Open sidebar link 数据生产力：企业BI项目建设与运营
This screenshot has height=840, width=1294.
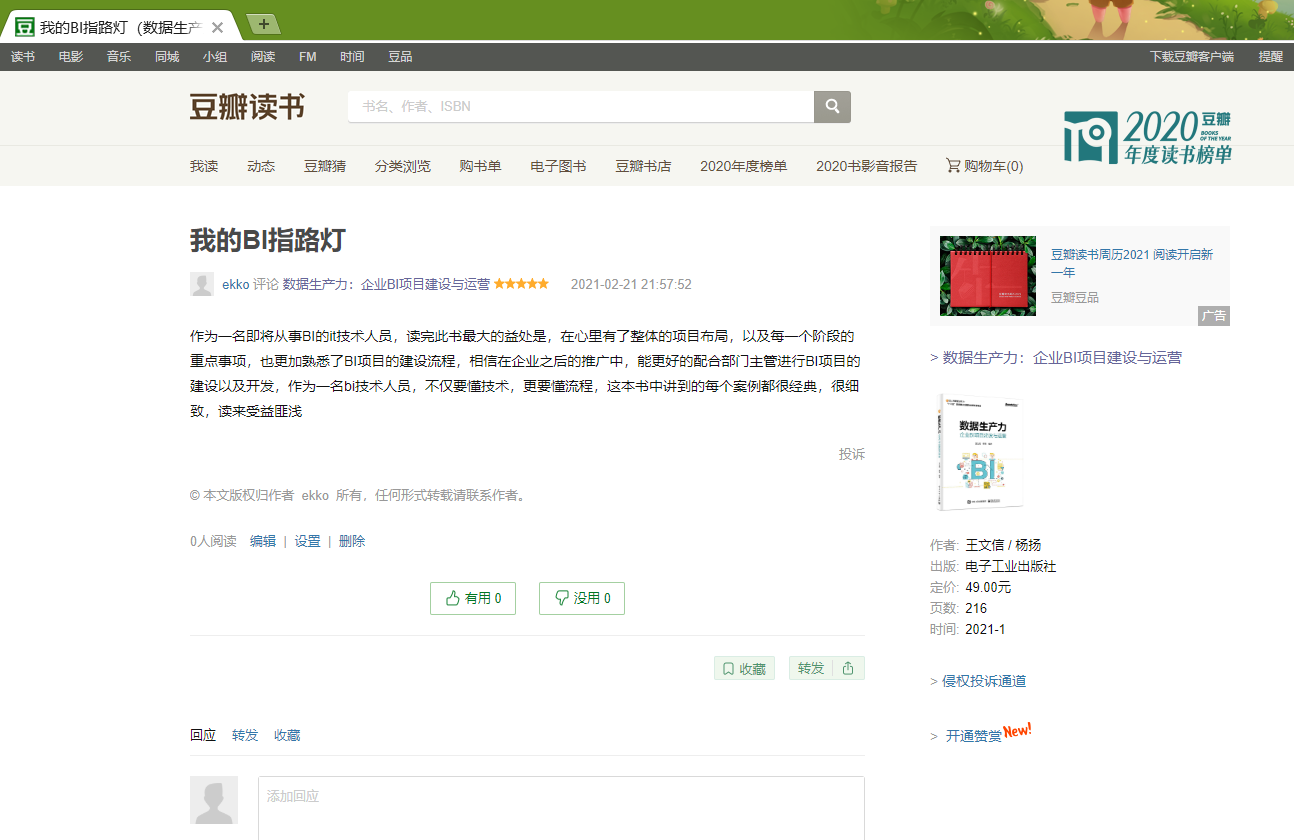(1062, 357)
